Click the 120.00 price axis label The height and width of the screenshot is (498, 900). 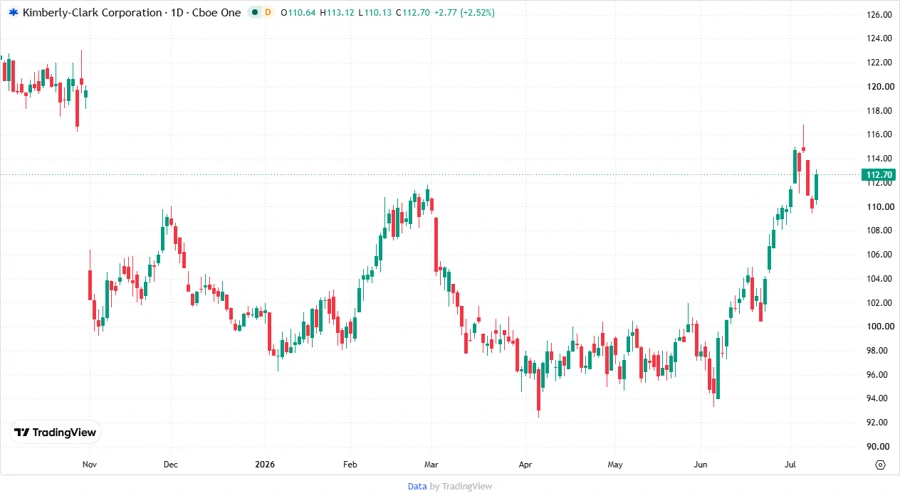coord(879,87)
